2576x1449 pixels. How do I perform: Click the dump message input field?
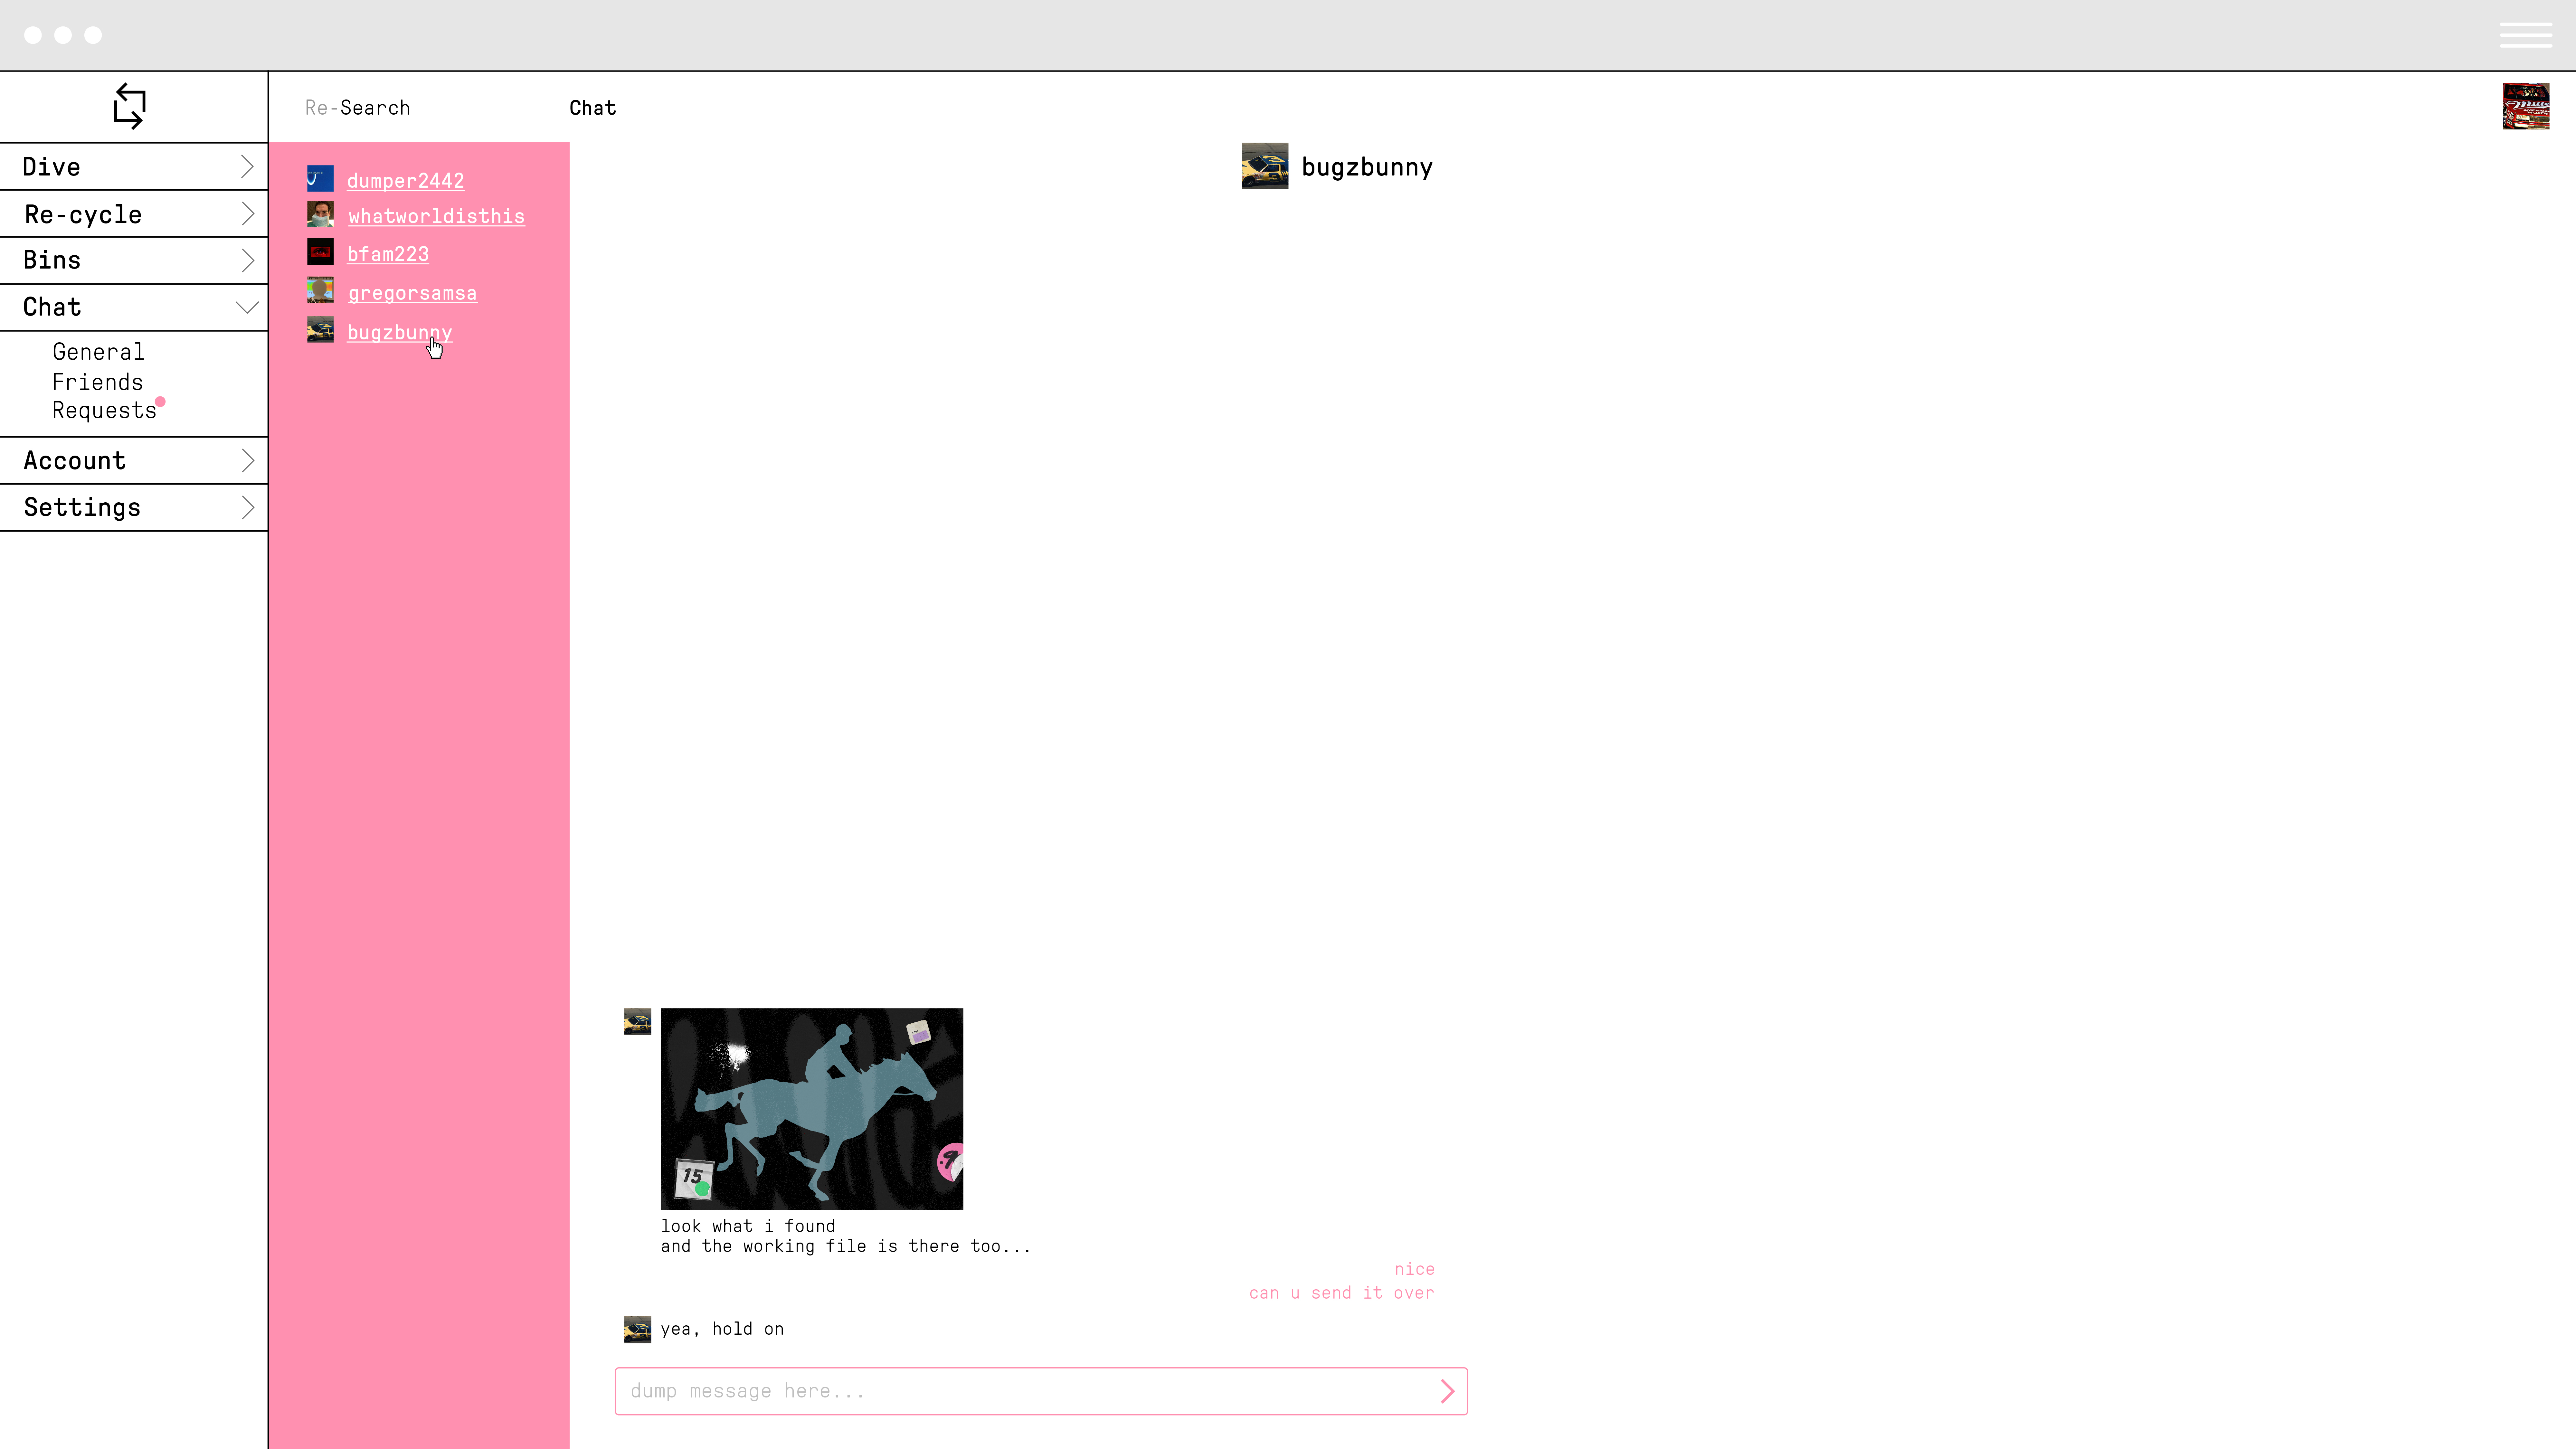click(x=1020, y=1391)
